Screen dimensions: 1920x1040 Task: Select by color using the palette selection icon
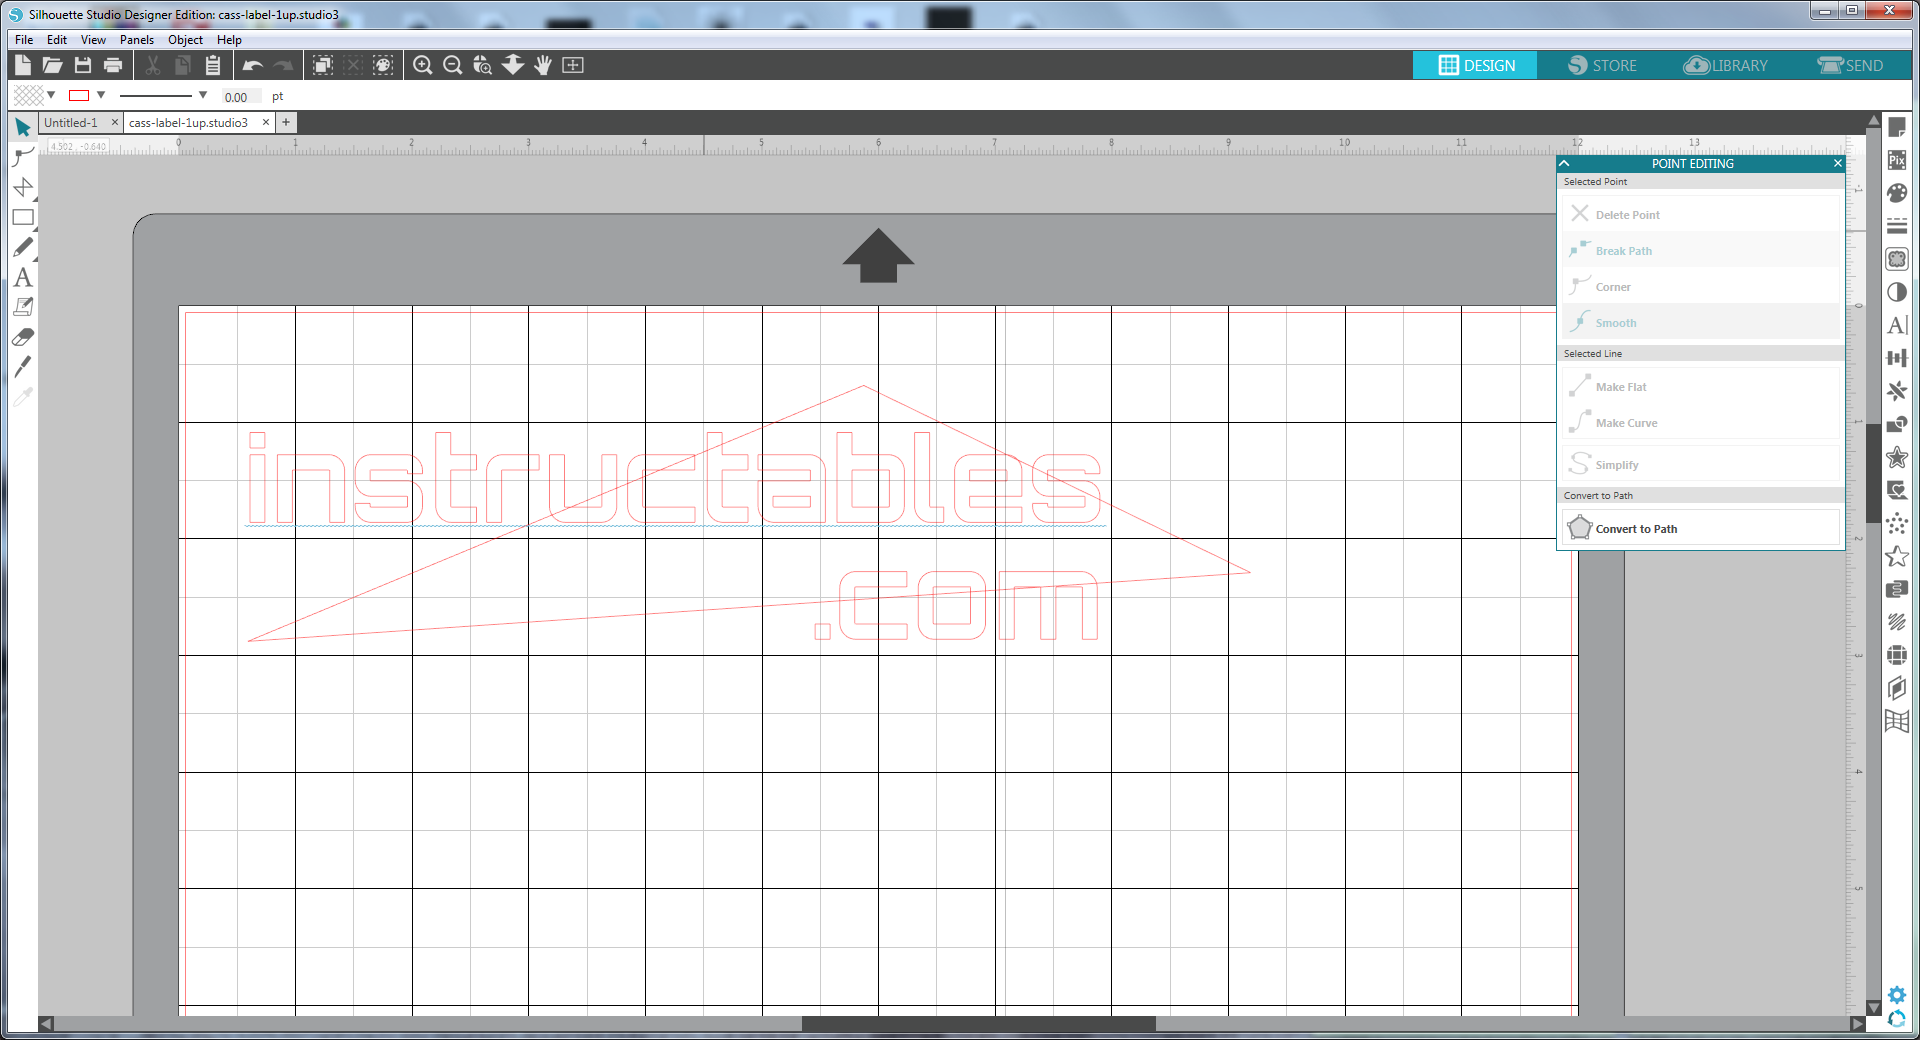383,65
